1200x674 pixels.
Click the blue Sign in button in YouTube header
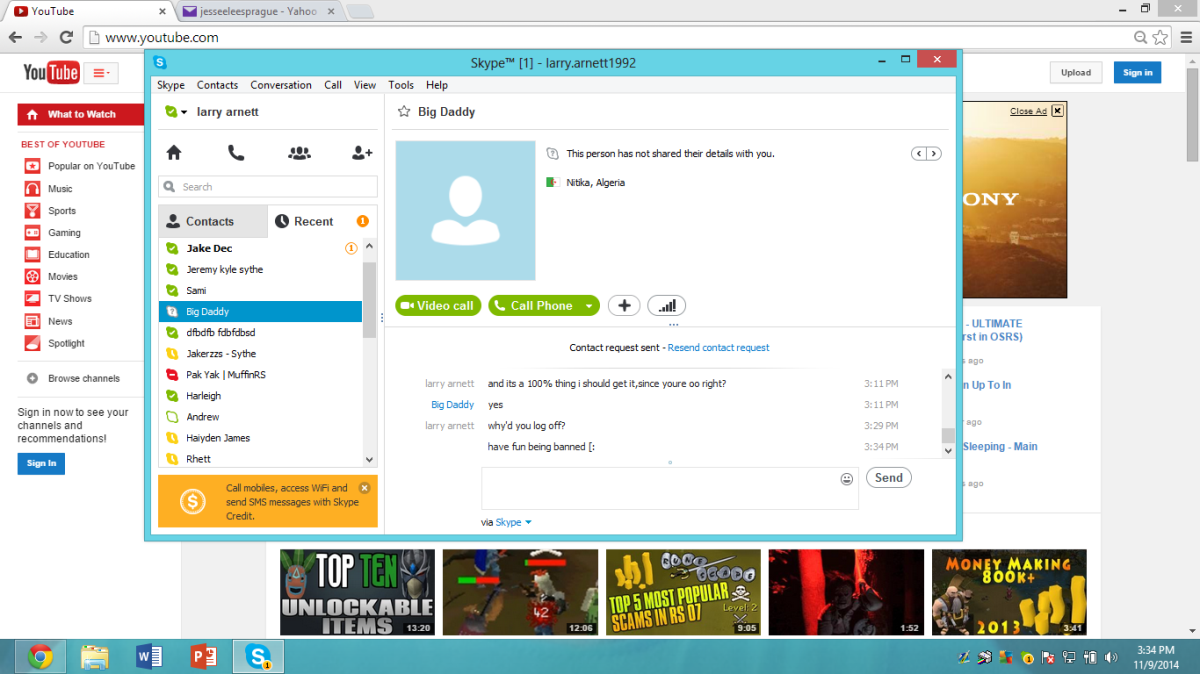(x=1138, y=73)
